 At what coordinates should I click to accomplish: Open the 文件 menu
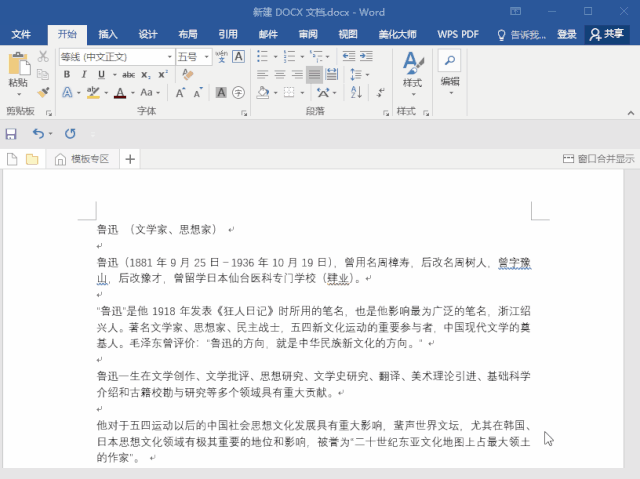[21, 34]
